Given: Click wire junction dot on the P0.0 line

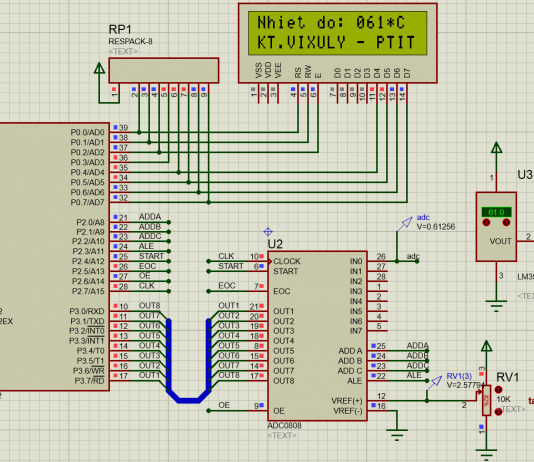Looking at the screenshot, I should 139,132.
